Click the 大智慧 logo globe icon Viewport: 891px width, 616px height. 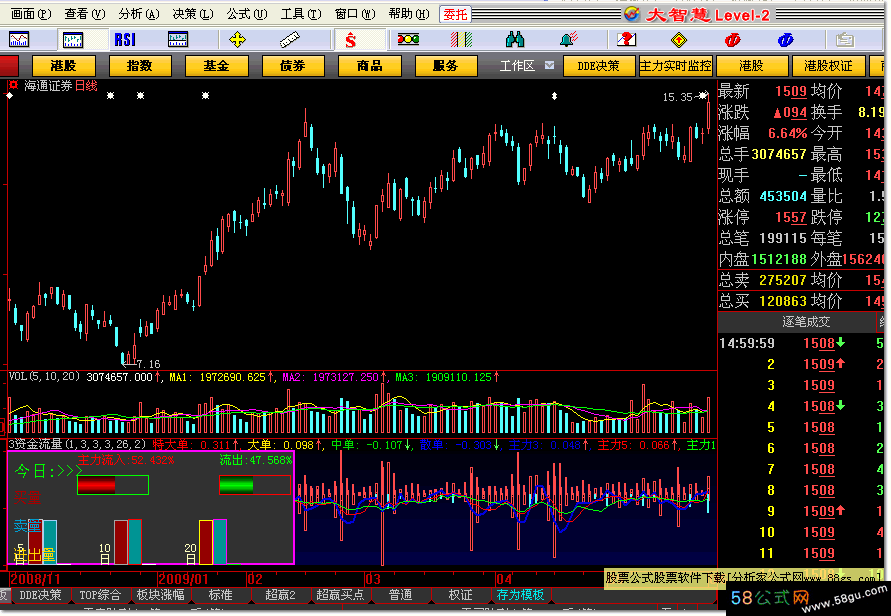pyautogui.click(x=631, y=14)
